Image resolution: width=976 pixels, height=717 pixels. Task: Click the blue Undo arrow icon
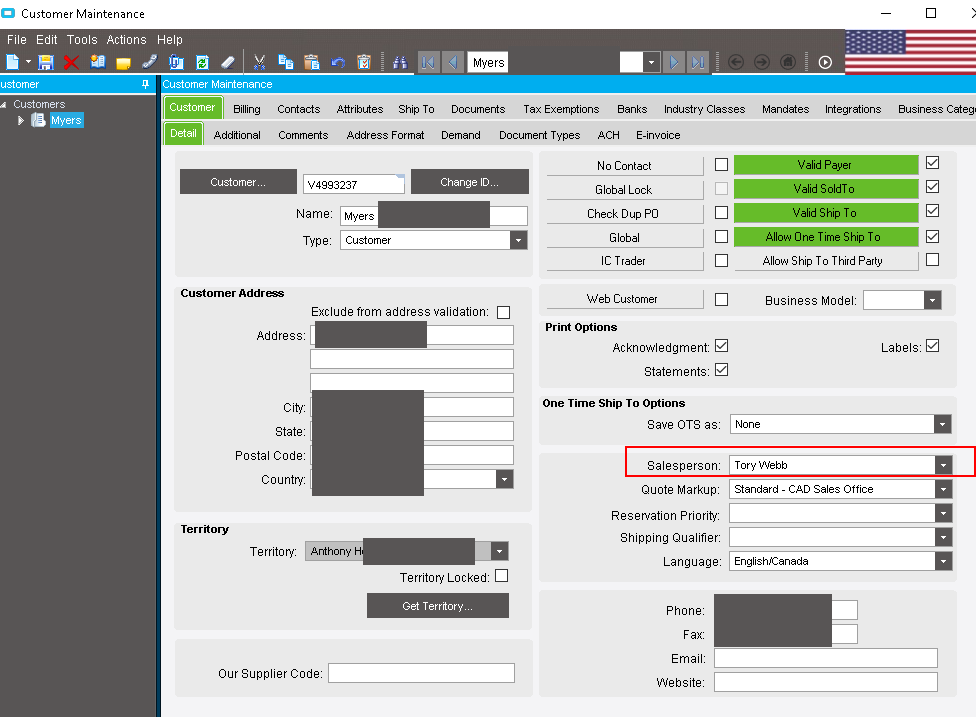(x=338, y=62)
